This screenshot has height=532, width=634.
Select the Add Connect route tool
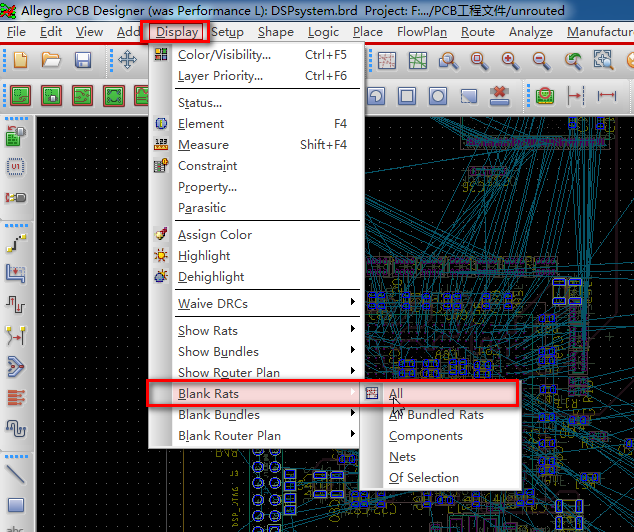click(x=16, y=243)
